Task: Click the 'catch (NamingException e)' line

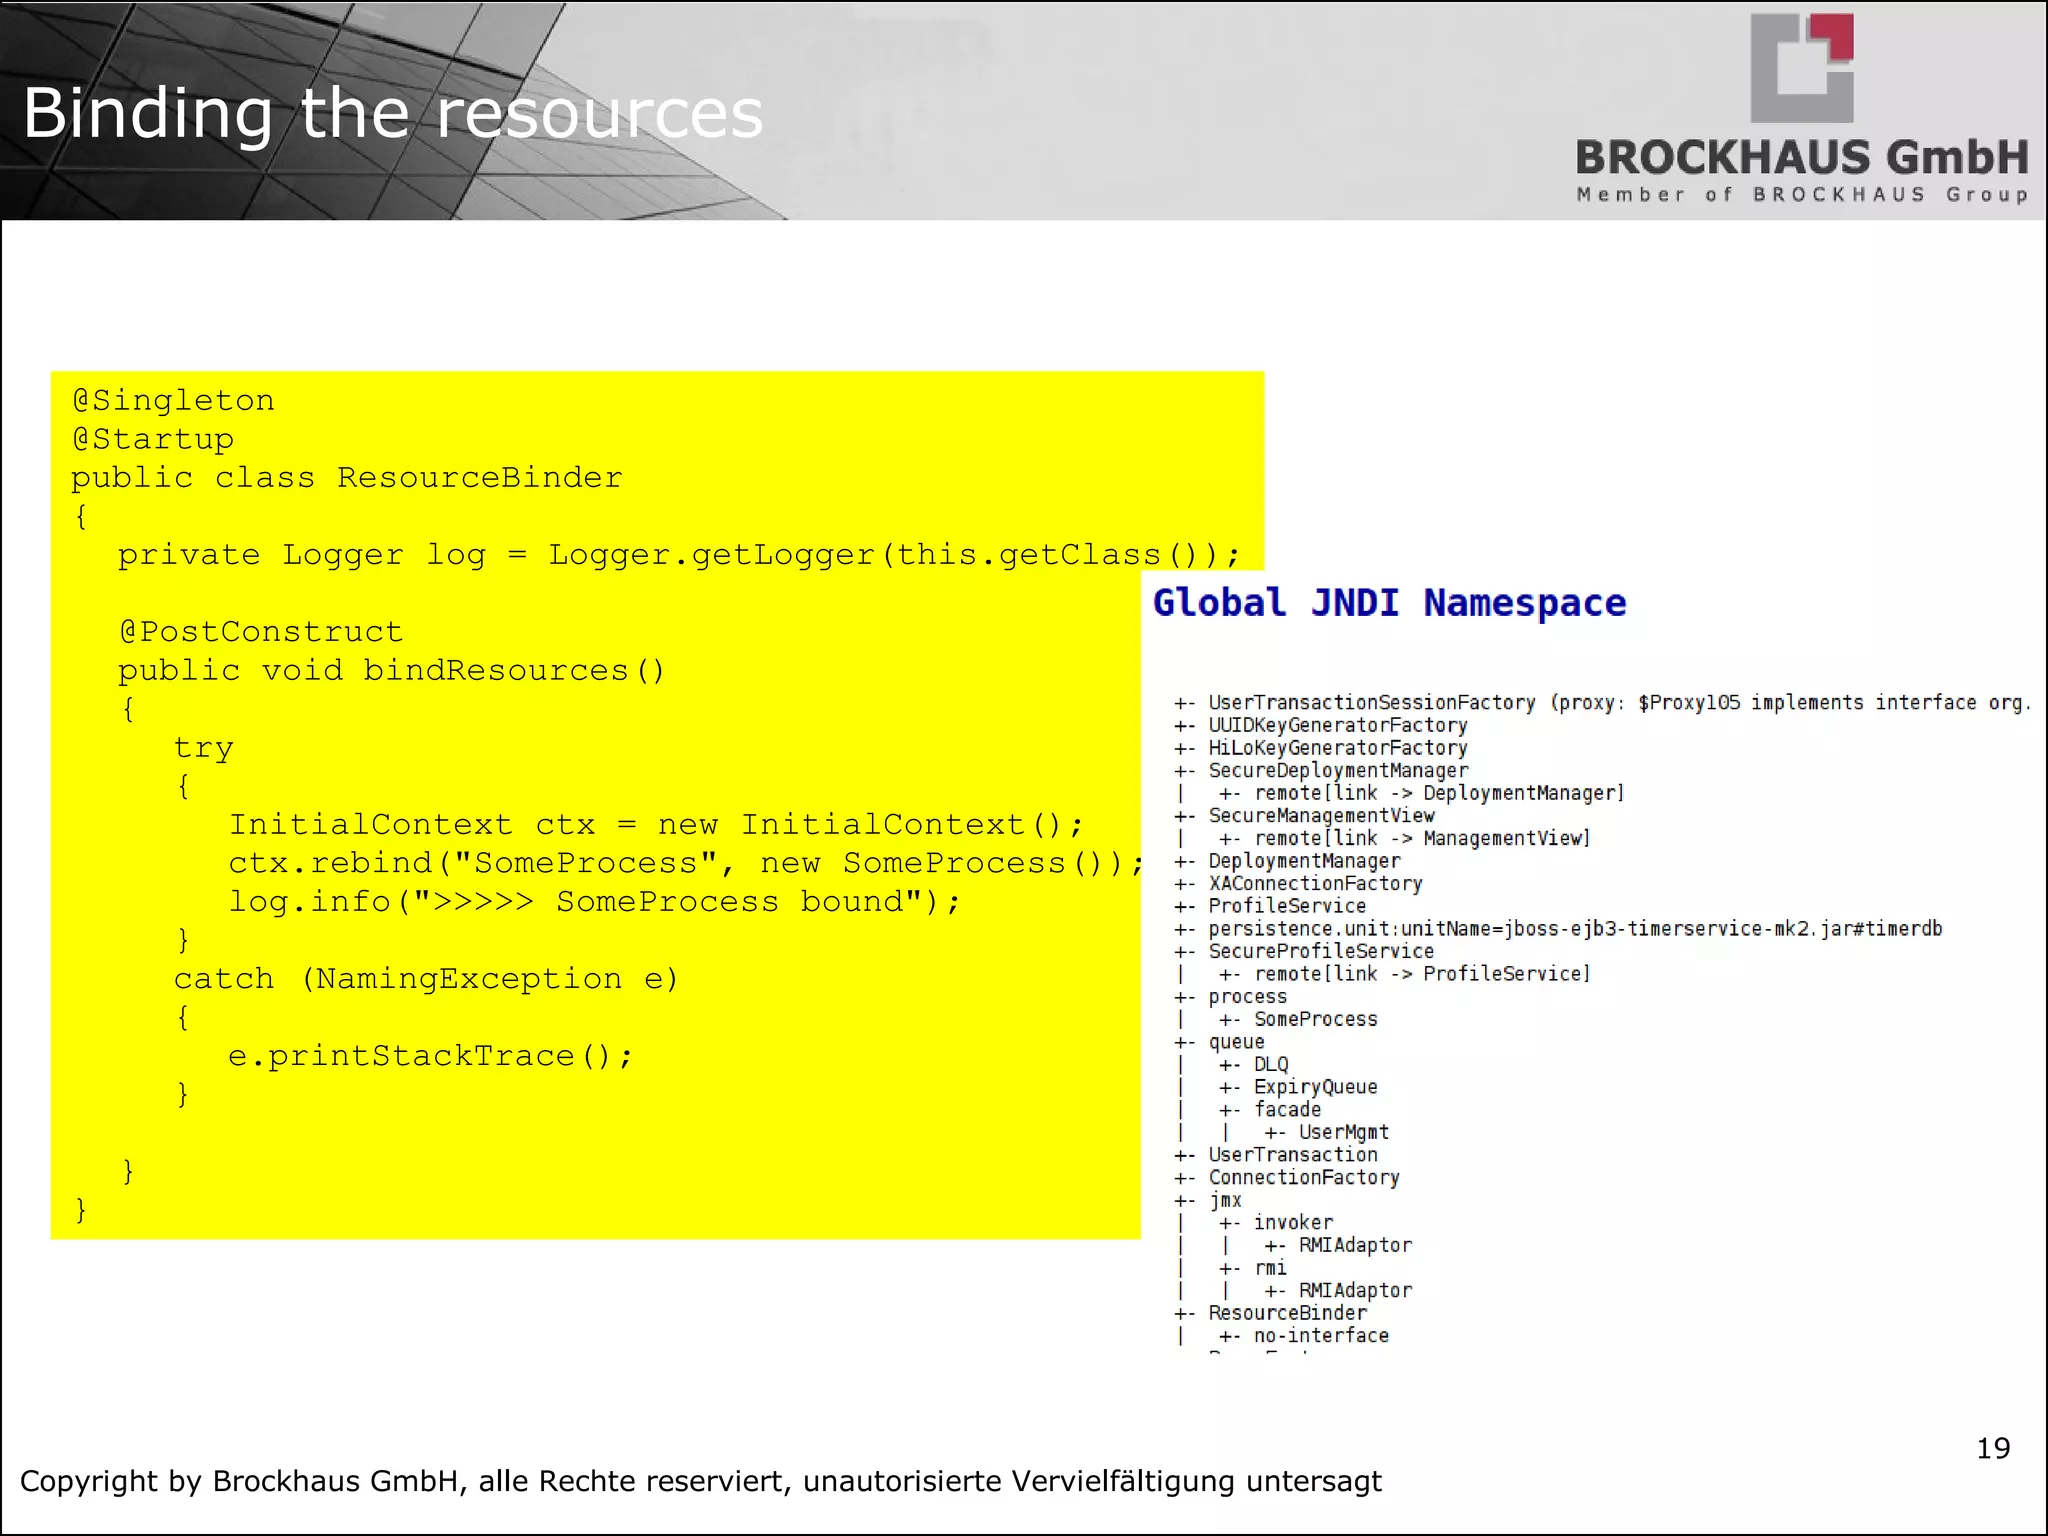Action: [426, 978]
